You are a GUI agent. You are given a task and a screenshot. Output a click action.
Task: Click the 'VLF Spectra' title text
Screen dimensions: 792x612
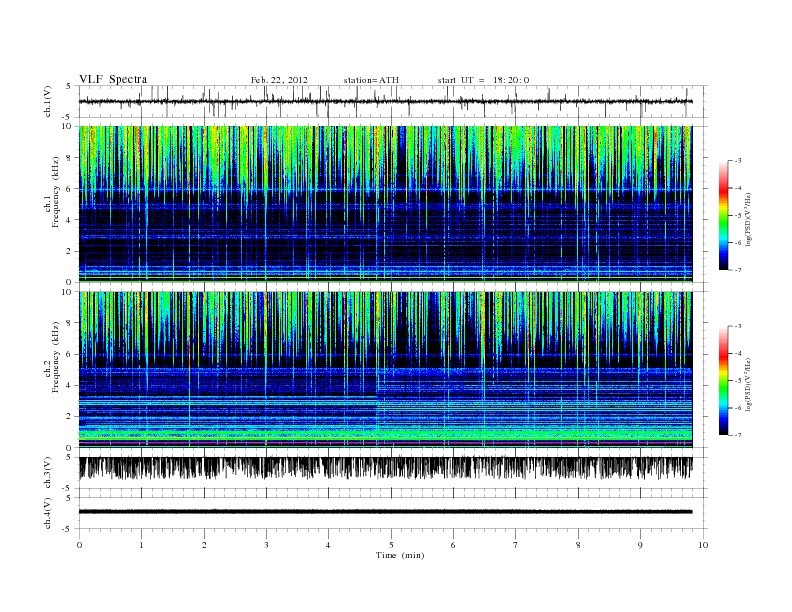coord(113,79)
